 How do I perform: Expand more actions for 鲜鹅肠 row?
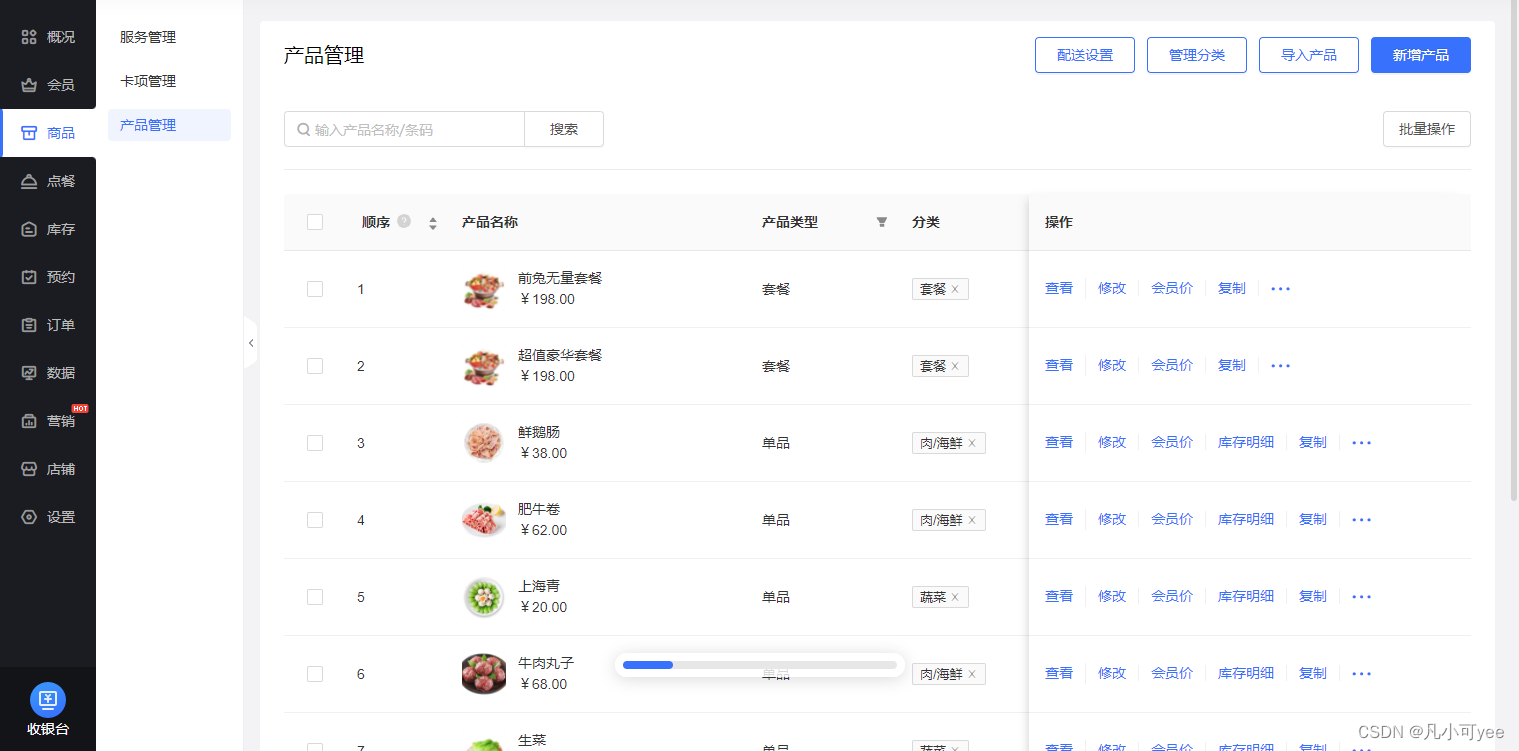click(1361, 443)
